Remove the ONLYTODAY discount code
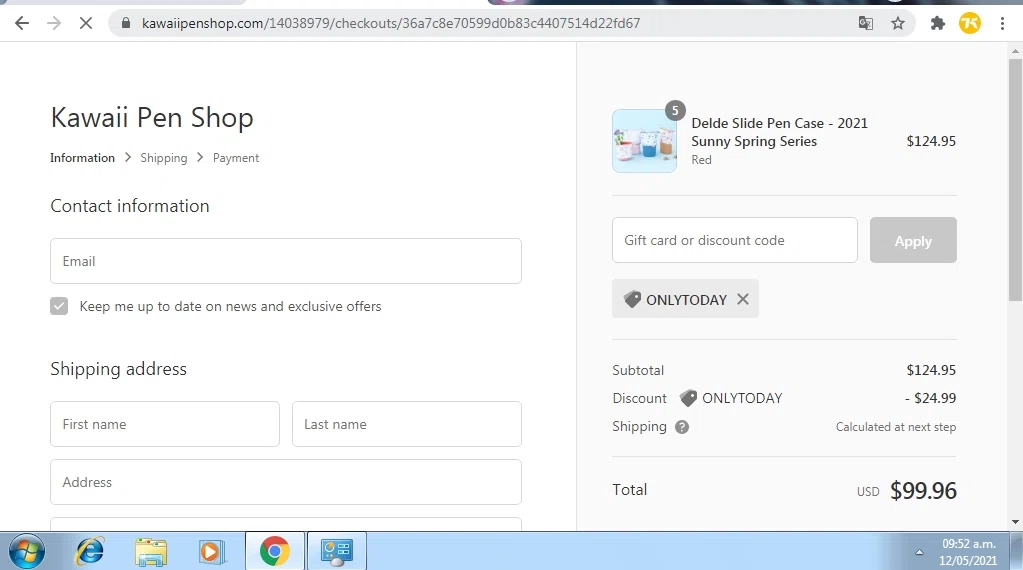Viewport: 1023px width, 570px height. 742,299
